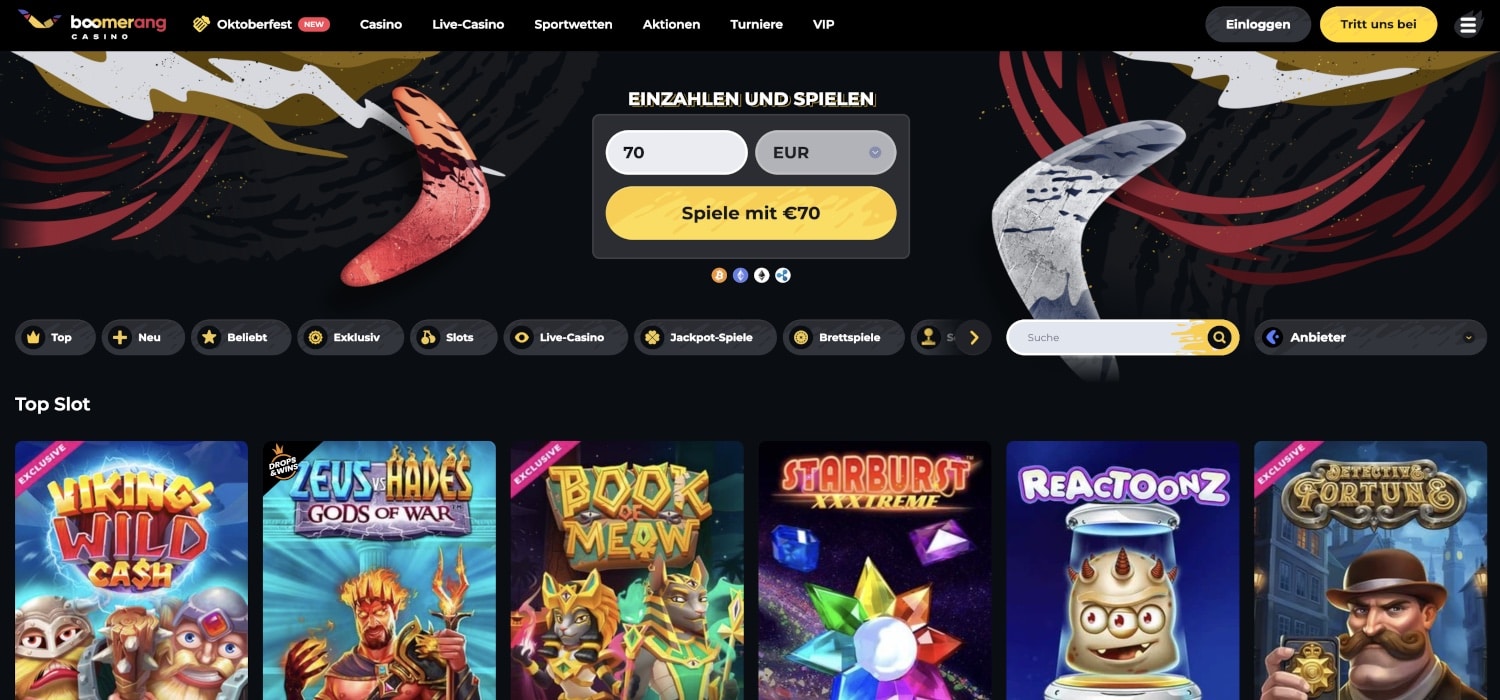Go to the Turniere section
Screen dimensions: 1500x700
(x=756, y=24)
